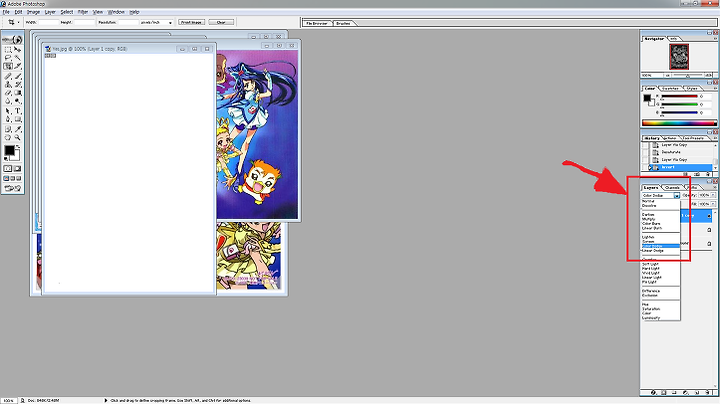This screenshot has height=404, width=720.
Task: Select the Hand tool
Action: pyautogui.click(x=8, y=137)
